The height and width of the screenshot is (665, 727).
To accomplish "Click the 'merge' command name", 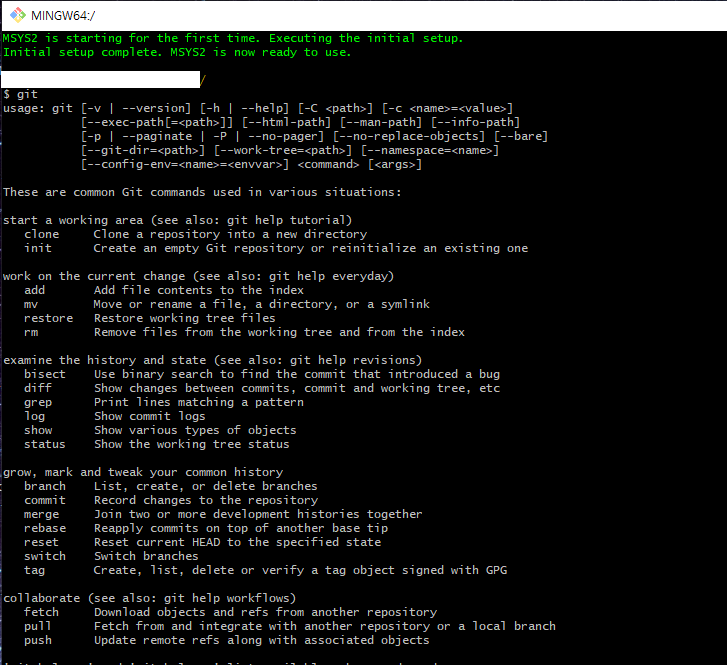I will [42, 514].
